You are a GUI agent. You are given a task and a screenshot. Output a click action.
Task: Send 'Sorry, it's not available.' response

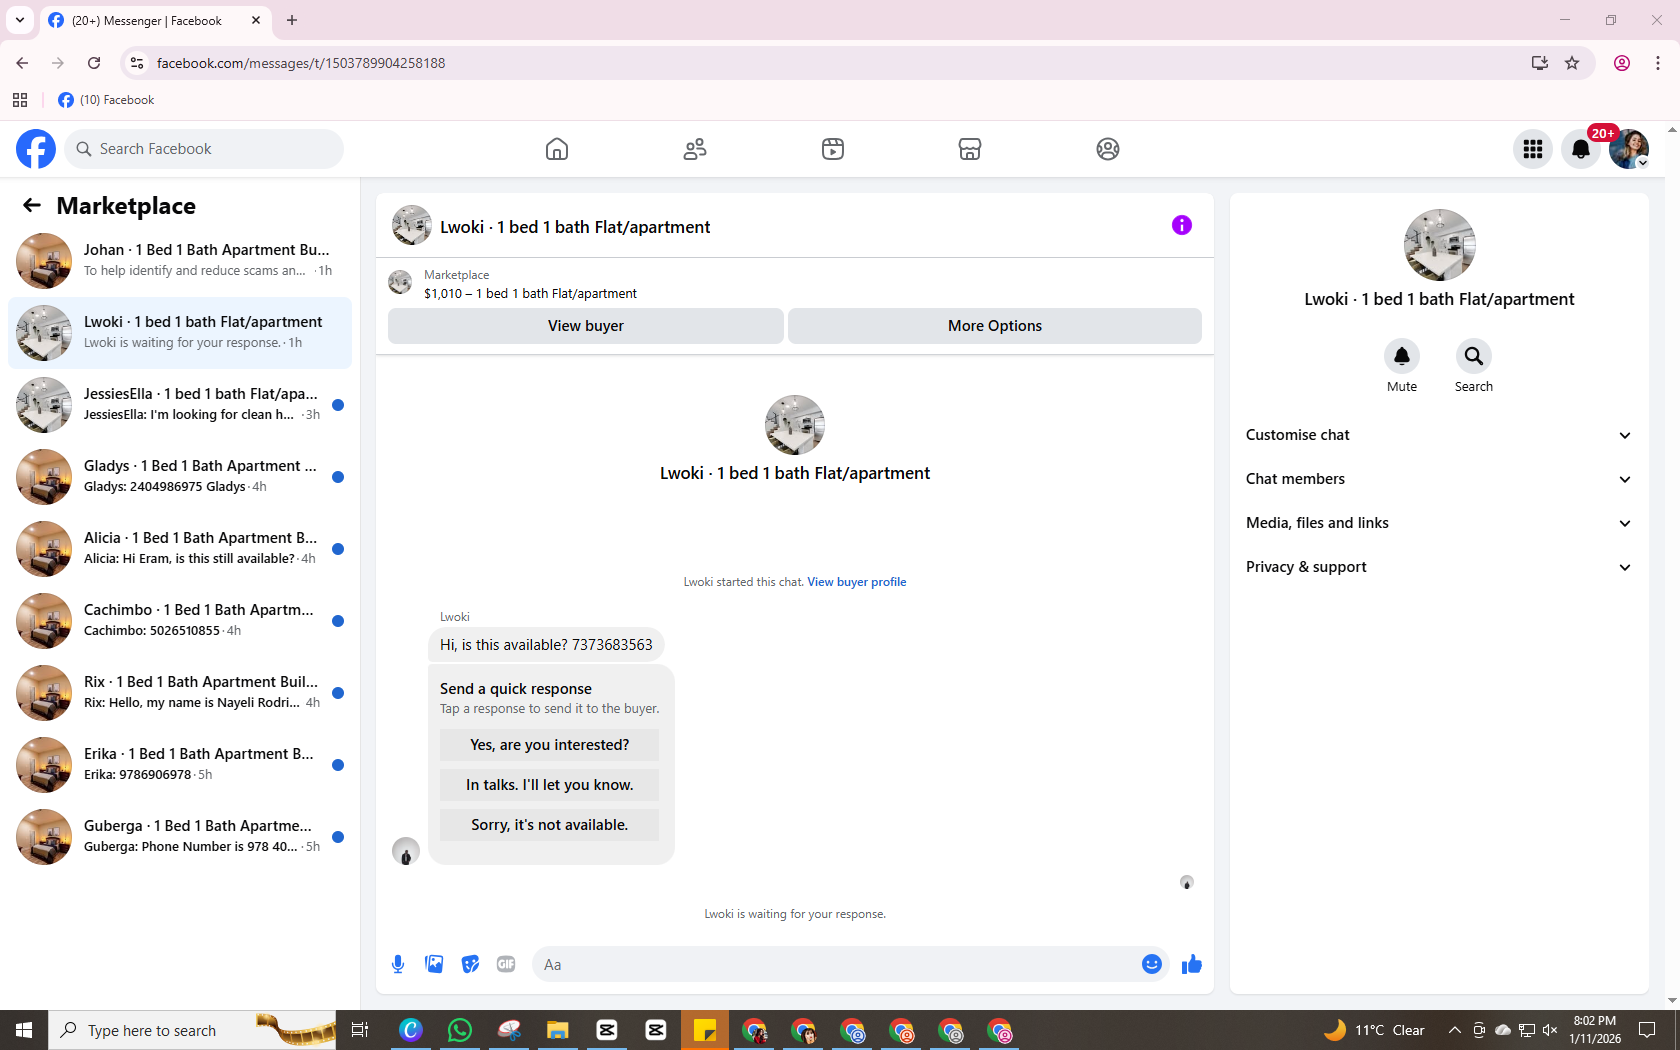[549, 825]
